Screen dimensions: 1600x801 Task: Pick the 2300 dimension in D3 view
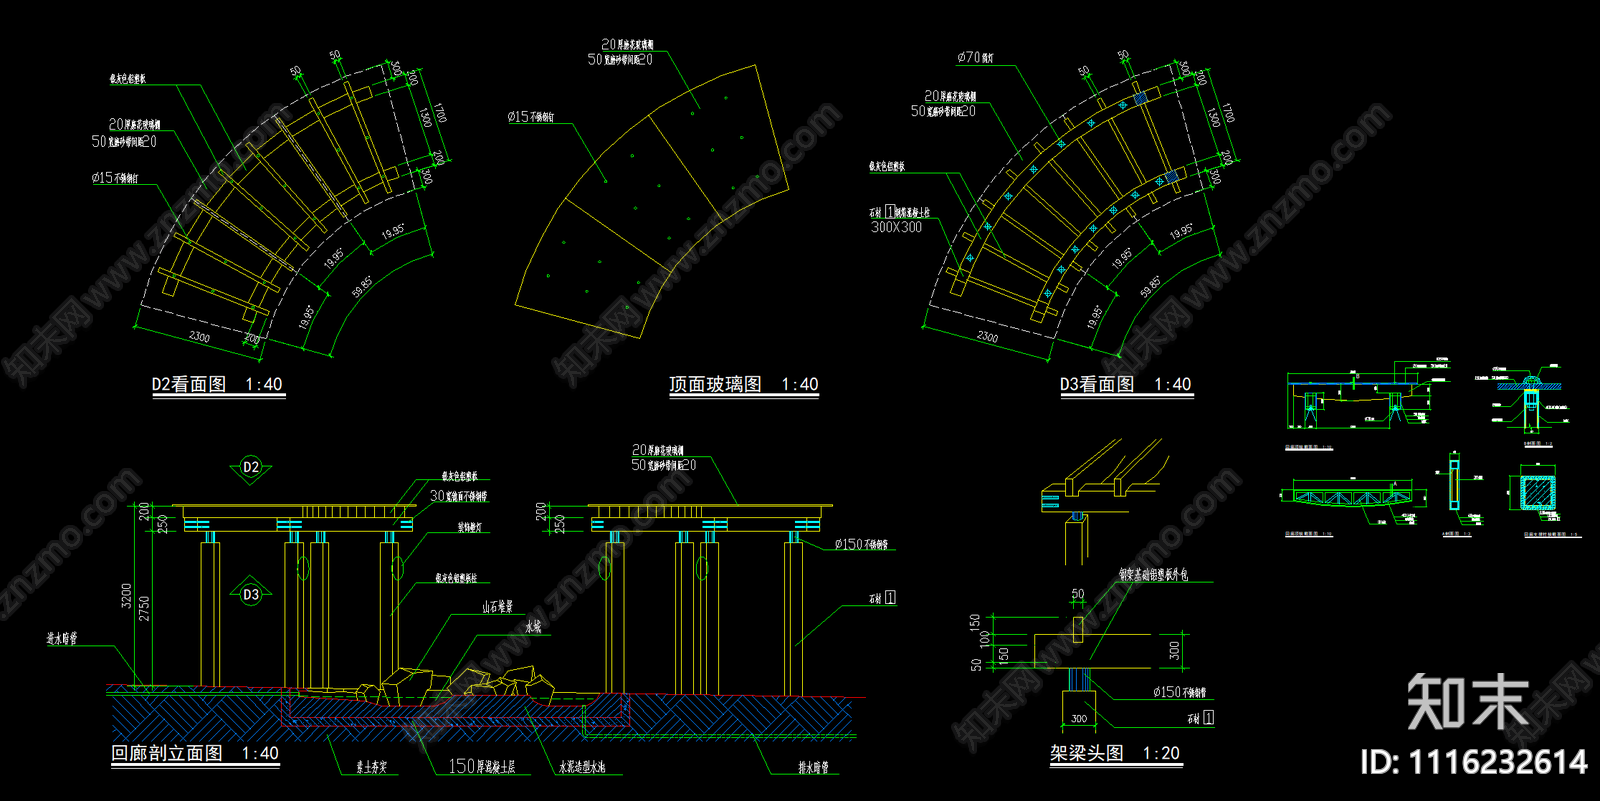(x=987, y=337)
